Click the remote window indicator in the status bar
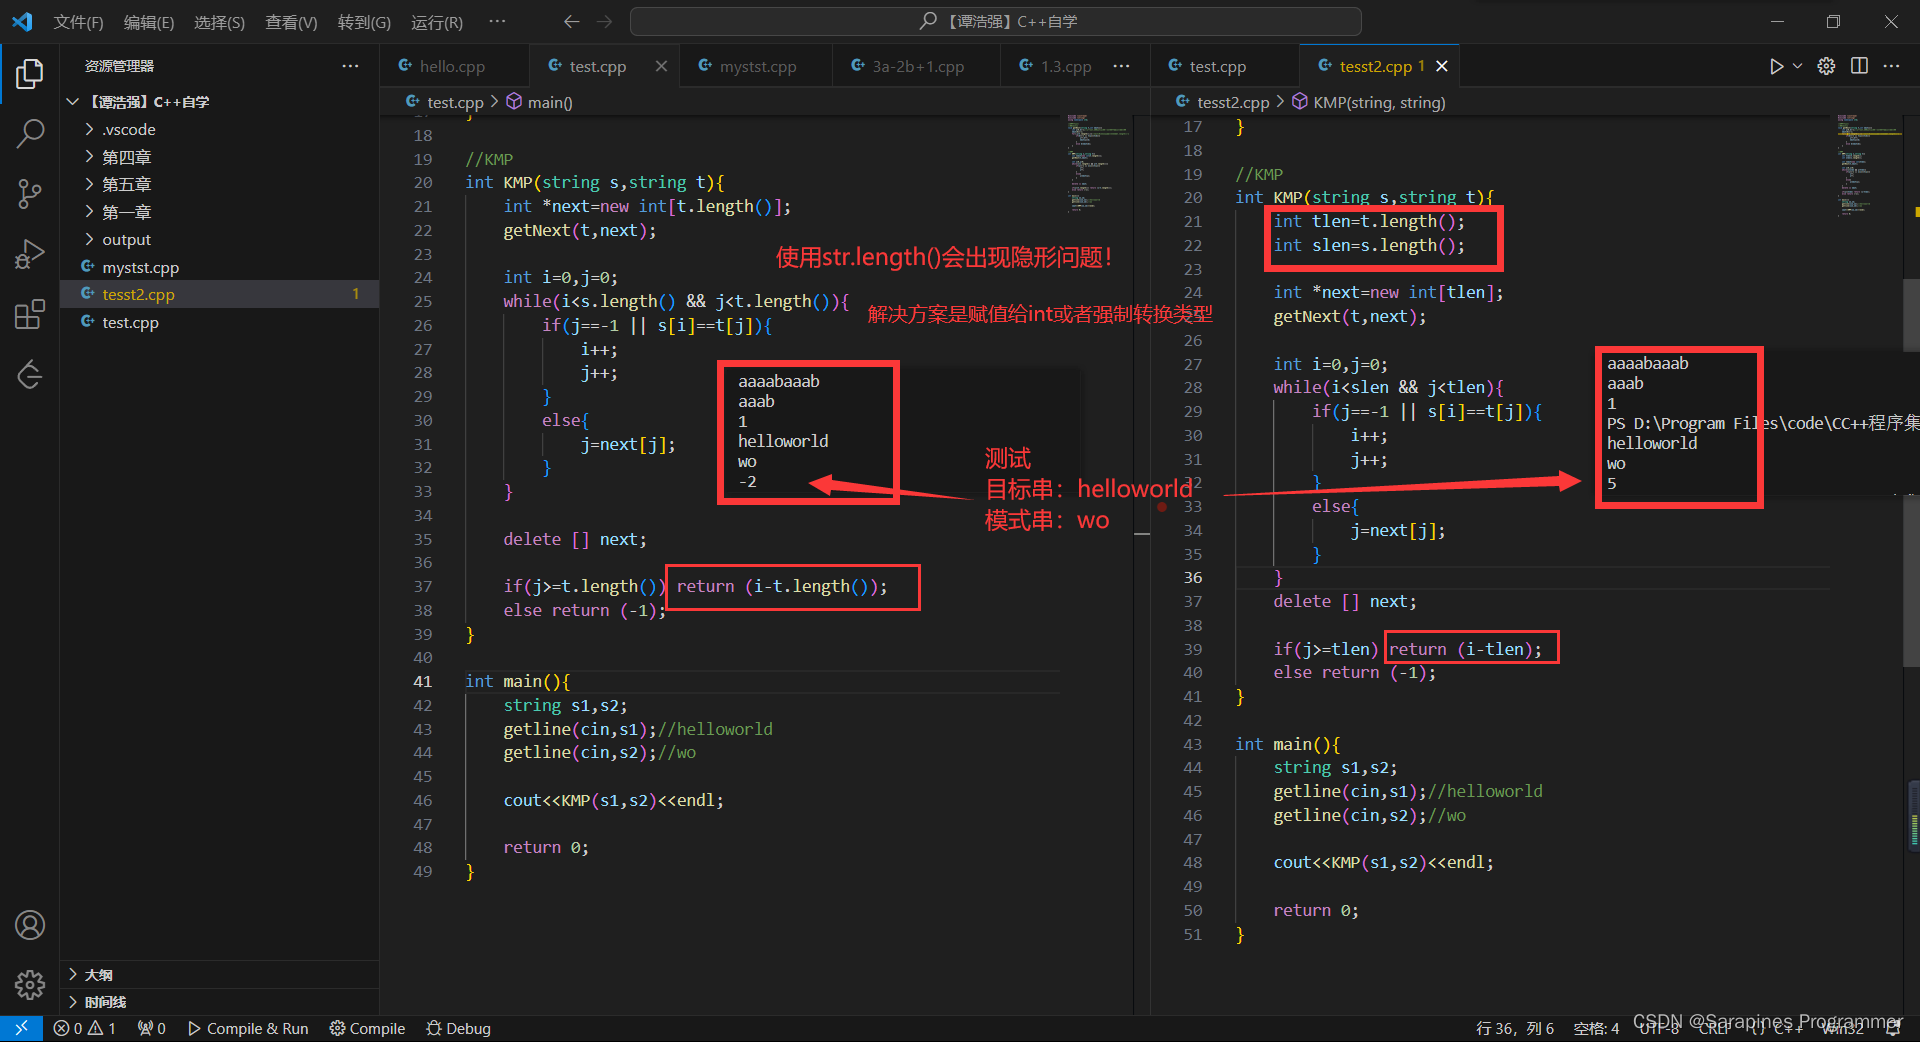Image resolution: width=1920 pixels, height=1042 pixels. pyautogui.click(x=20, y=1027)
